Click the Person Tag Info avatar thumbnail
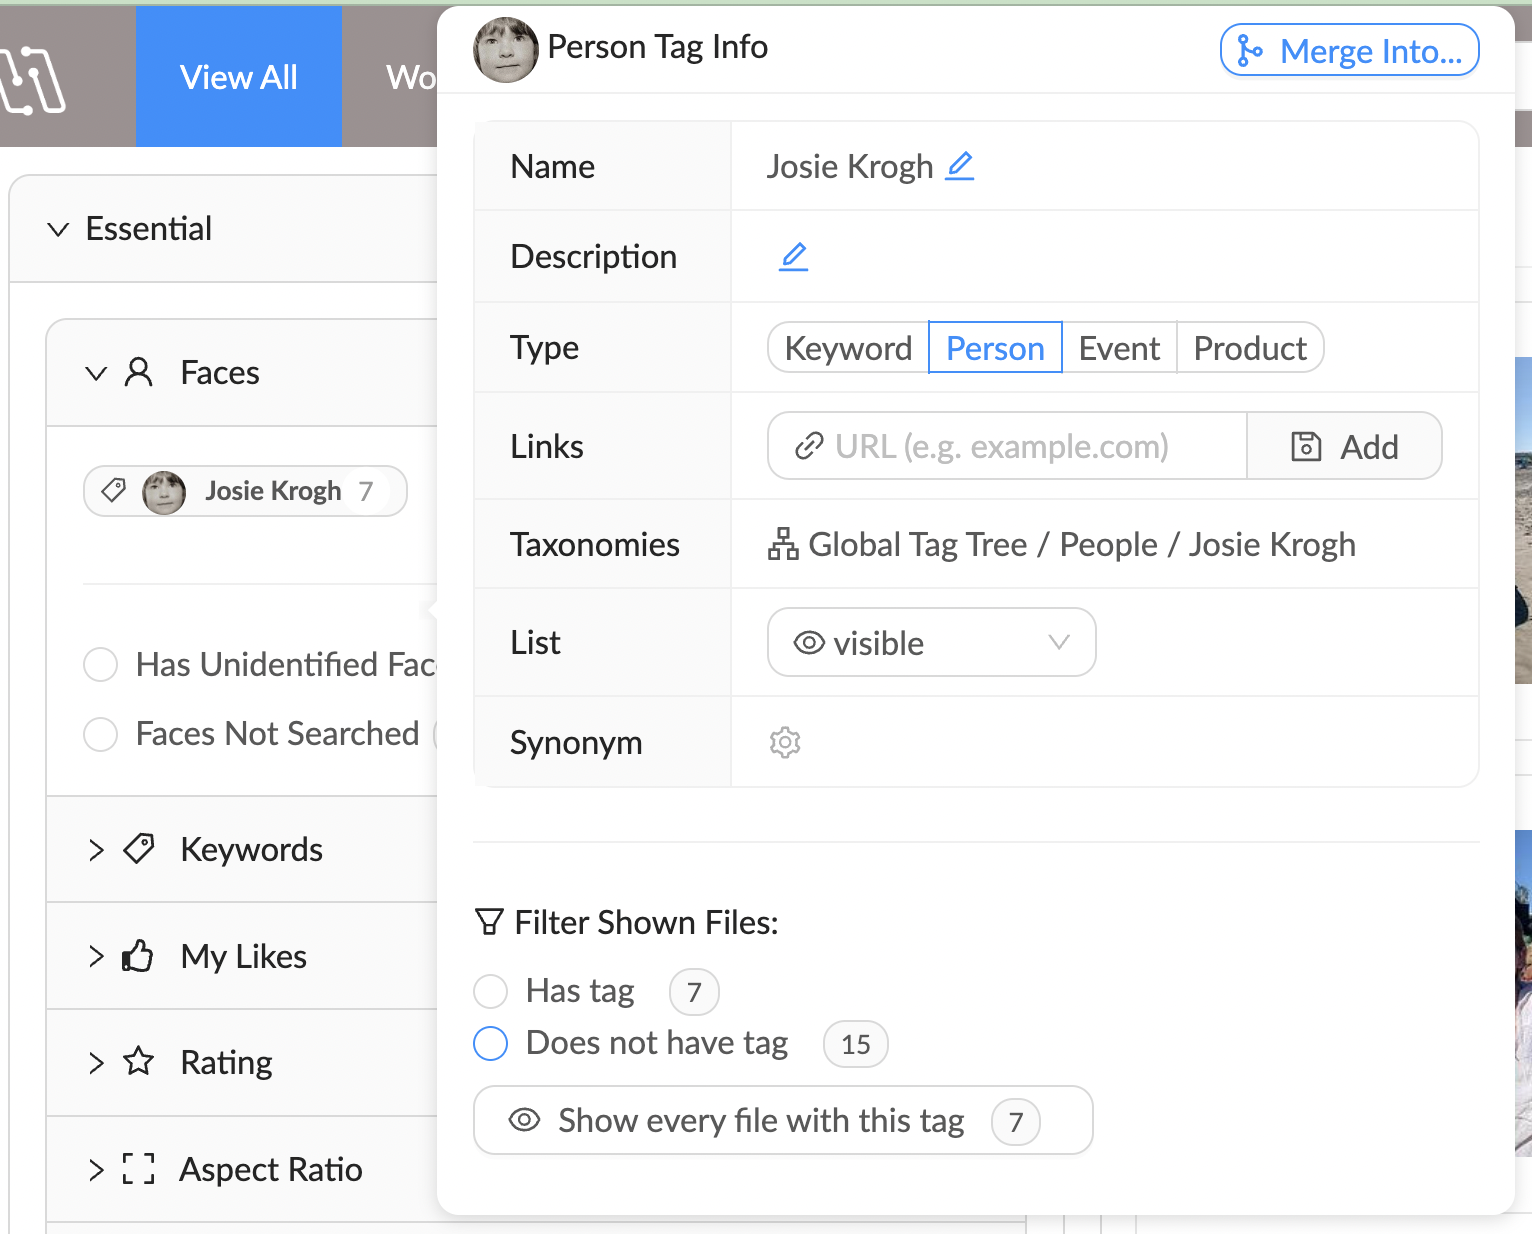 [x=506, y=50]
